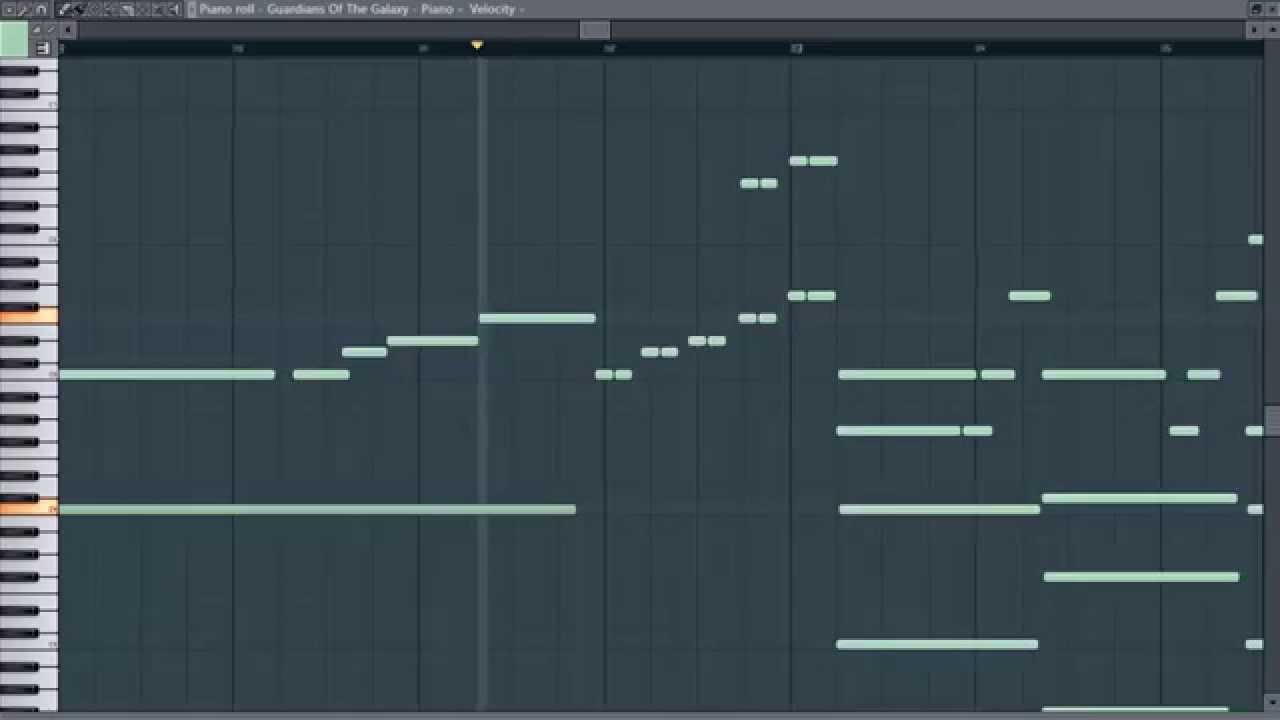Viewport: 1280px width, 720px height.
Task: Select the Draw pencil tool
Action: coord(64,9)
